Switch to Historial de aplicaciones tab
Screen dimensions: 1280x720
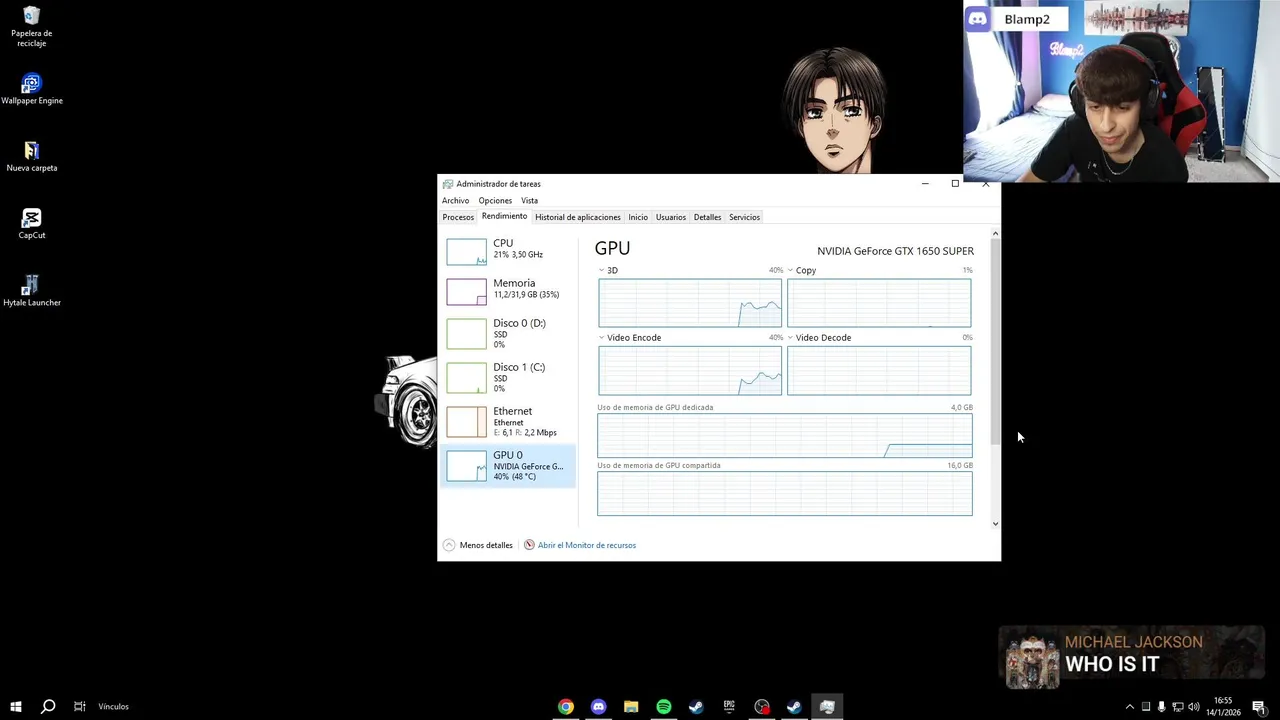pyautogui.click(x=577, y=217)
